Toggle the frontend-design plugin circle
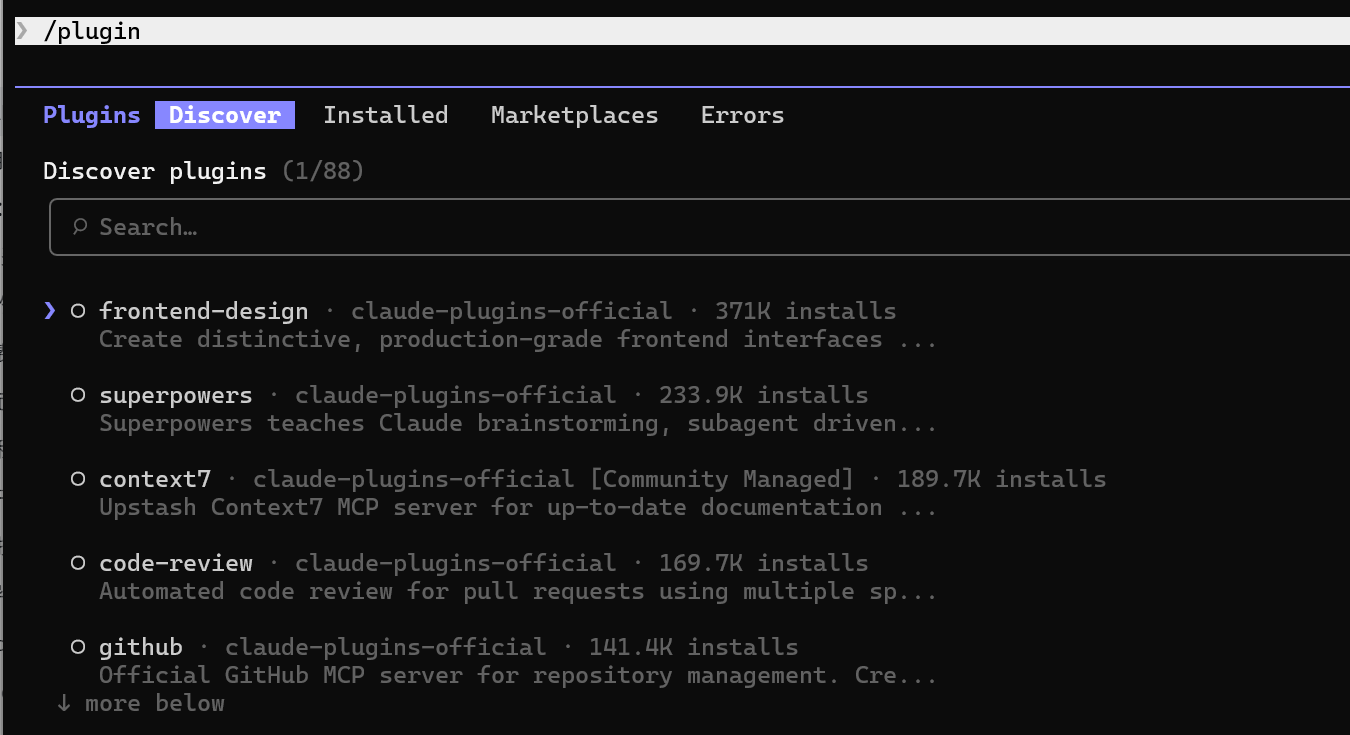This screenshot has width=1350, height=735. point(77,312)
